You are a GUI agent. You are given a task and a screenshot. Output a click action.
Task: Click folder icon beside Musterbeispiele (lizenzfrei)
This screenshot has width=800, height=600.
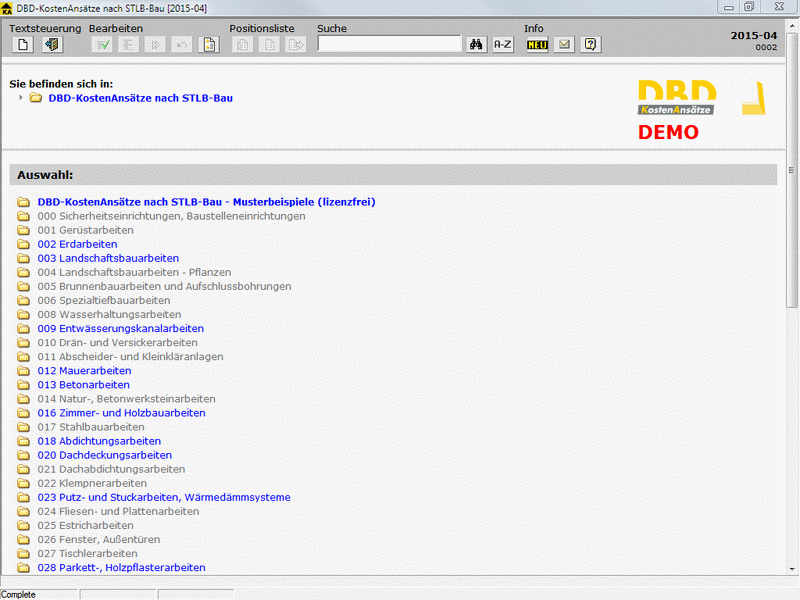click(23, 202)
